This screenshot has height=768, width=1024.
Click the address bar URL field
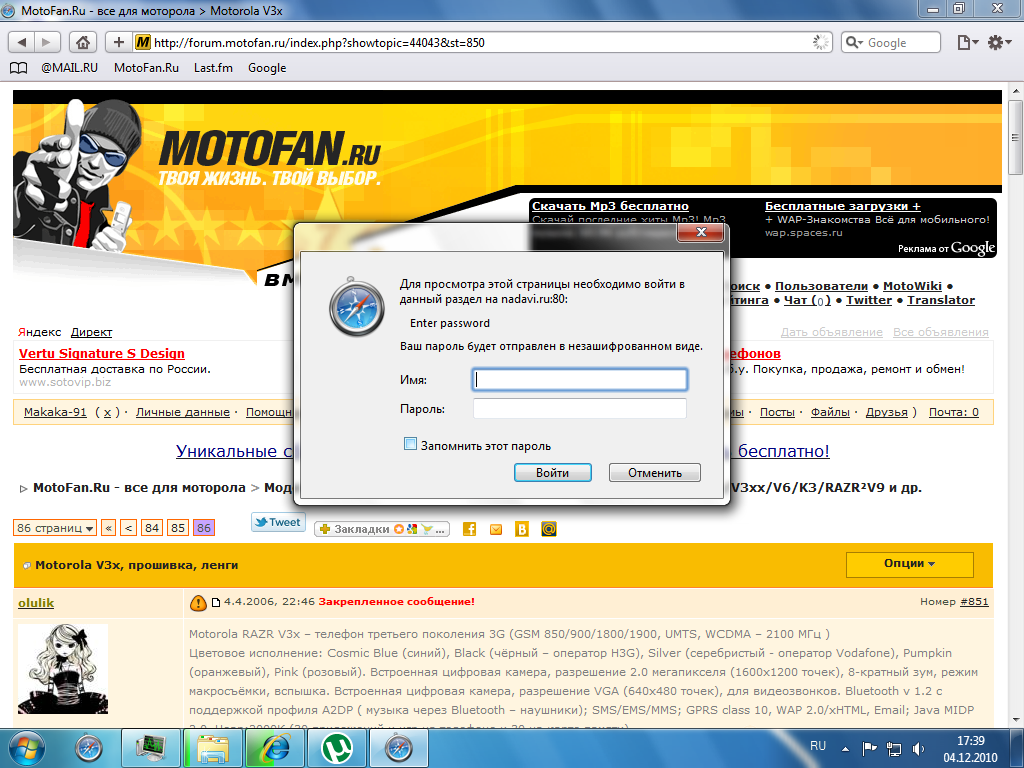click(482, 42)
